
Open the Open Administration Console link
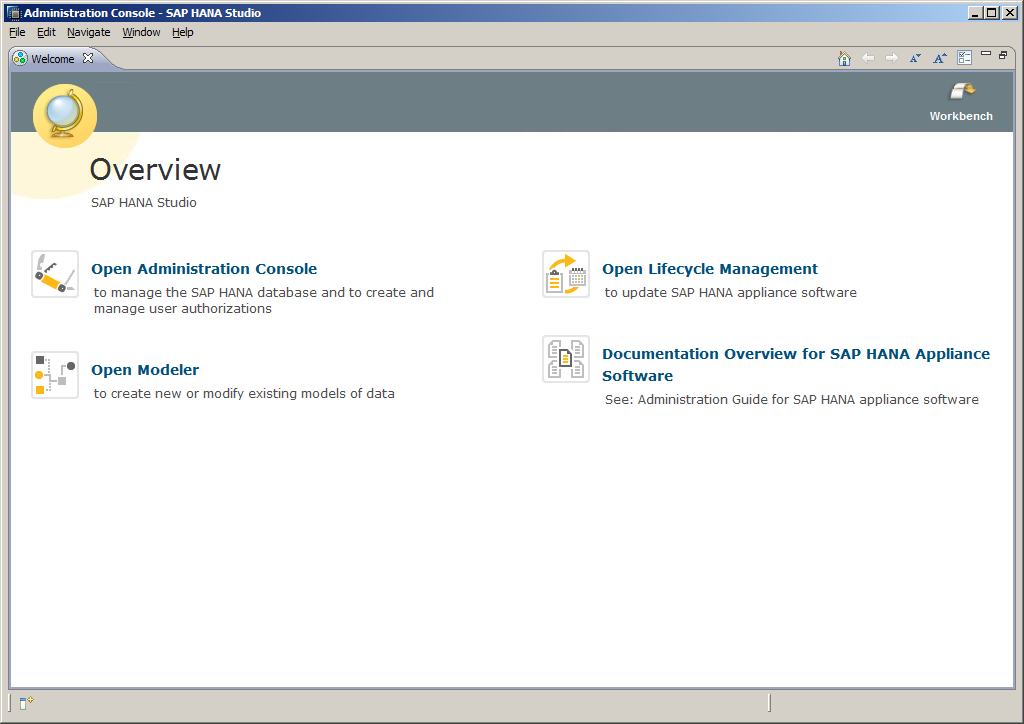tap(204, 269)
